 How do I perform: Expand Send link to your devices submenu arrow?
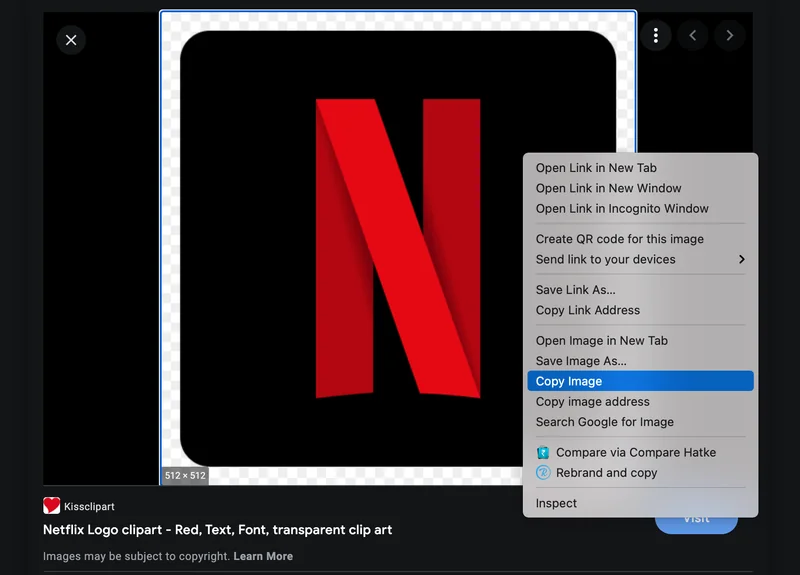click(x=741, y=260)
